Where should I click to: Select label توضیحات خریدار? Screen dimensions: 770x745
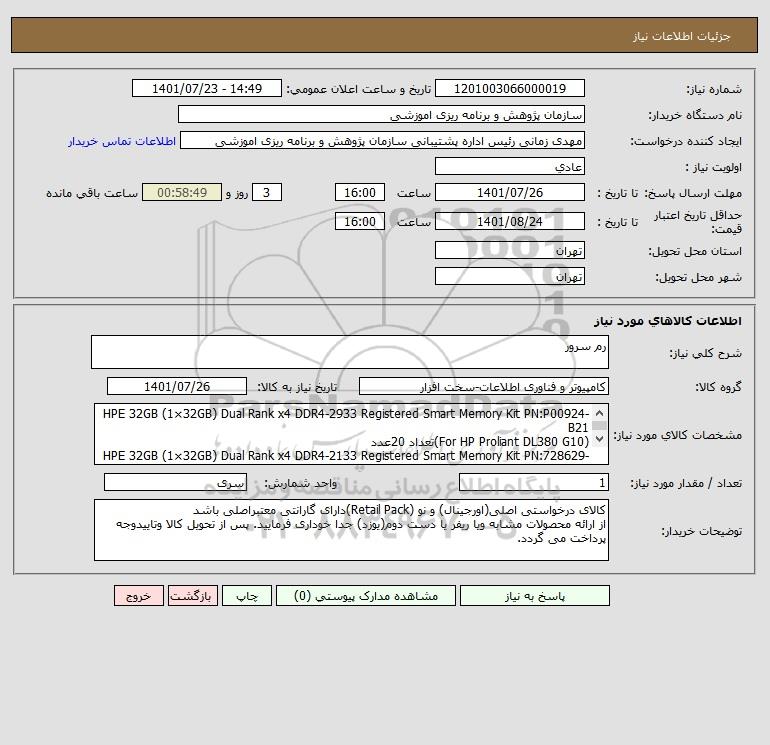pos(701,531)
